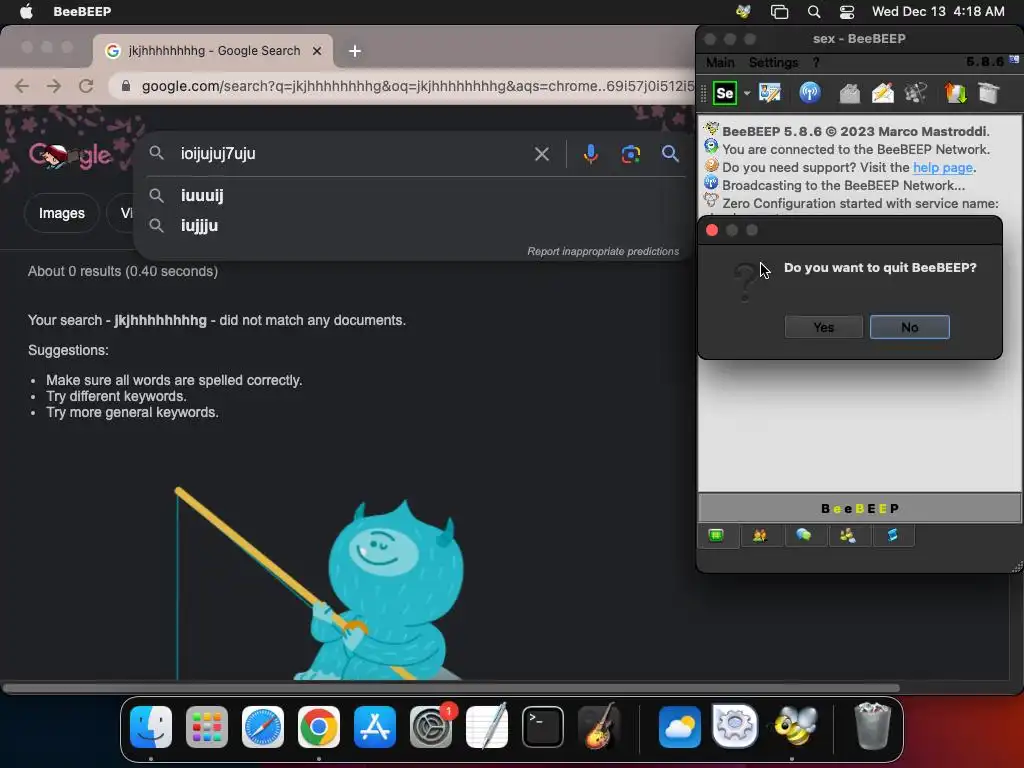This screenshot has height=768, width=1024.
Task: Click the BeeBEEP bee icon in the Dock
Action: 795,727
